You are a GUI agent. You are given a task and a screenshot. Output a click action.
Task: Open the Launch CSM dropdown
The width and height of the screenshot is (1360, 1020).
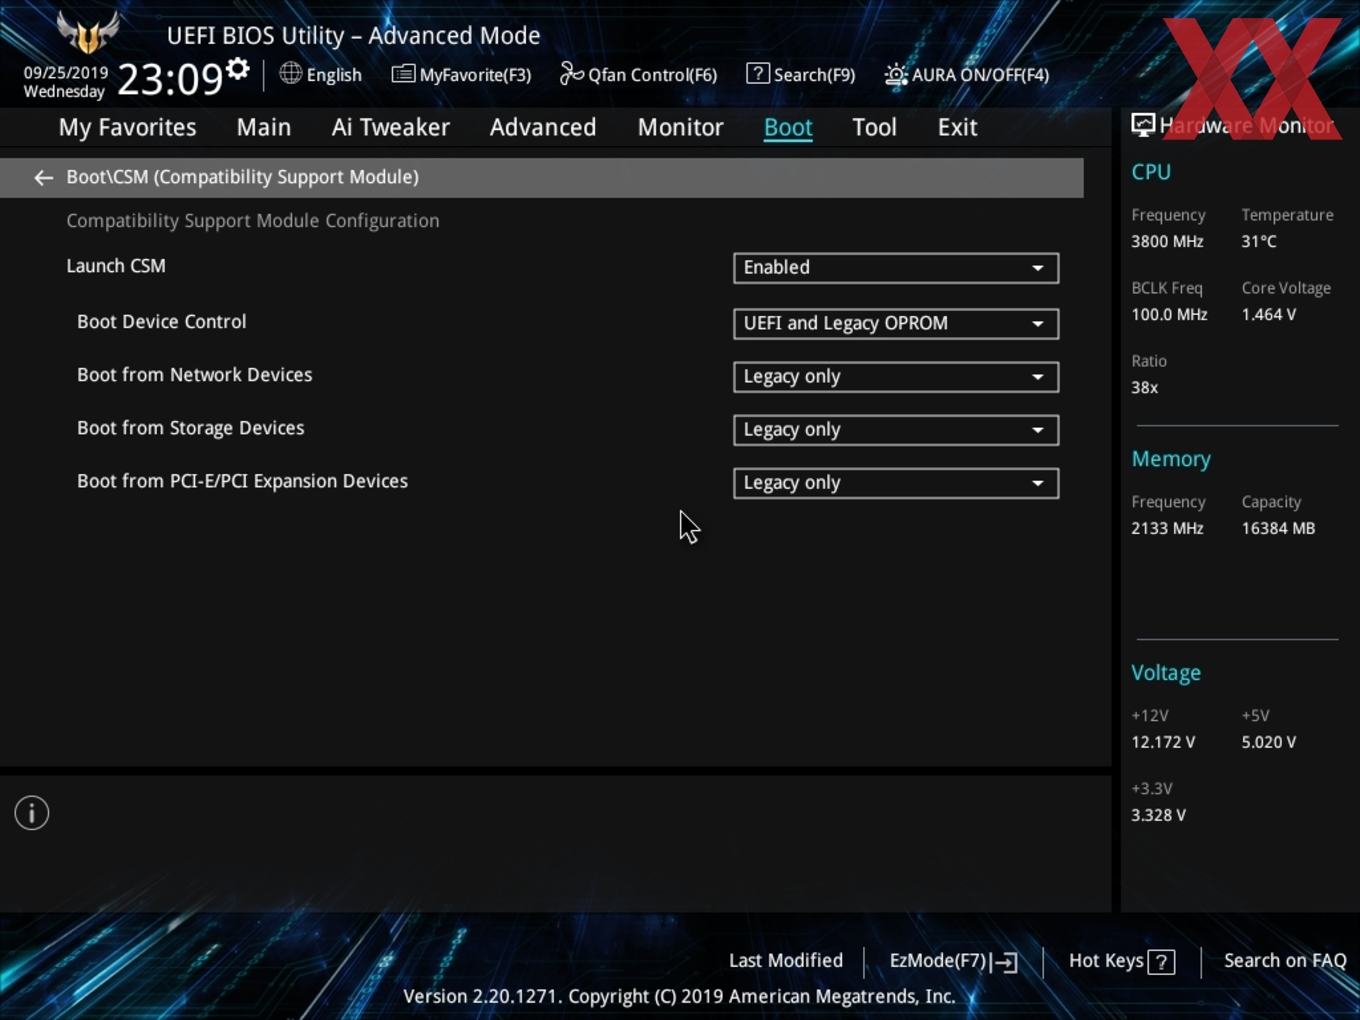[896, 268]
